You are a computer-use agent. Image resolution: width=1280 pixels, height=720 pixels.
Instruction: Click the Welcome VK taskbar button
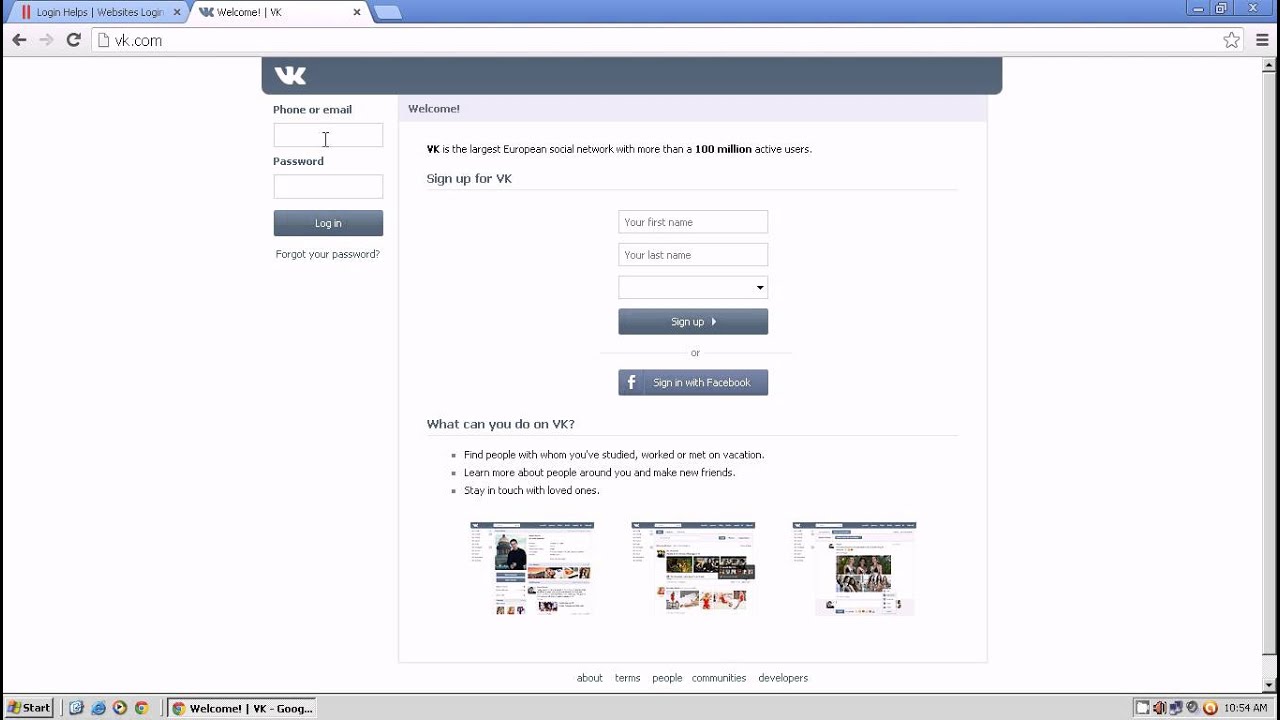point(241,708)
